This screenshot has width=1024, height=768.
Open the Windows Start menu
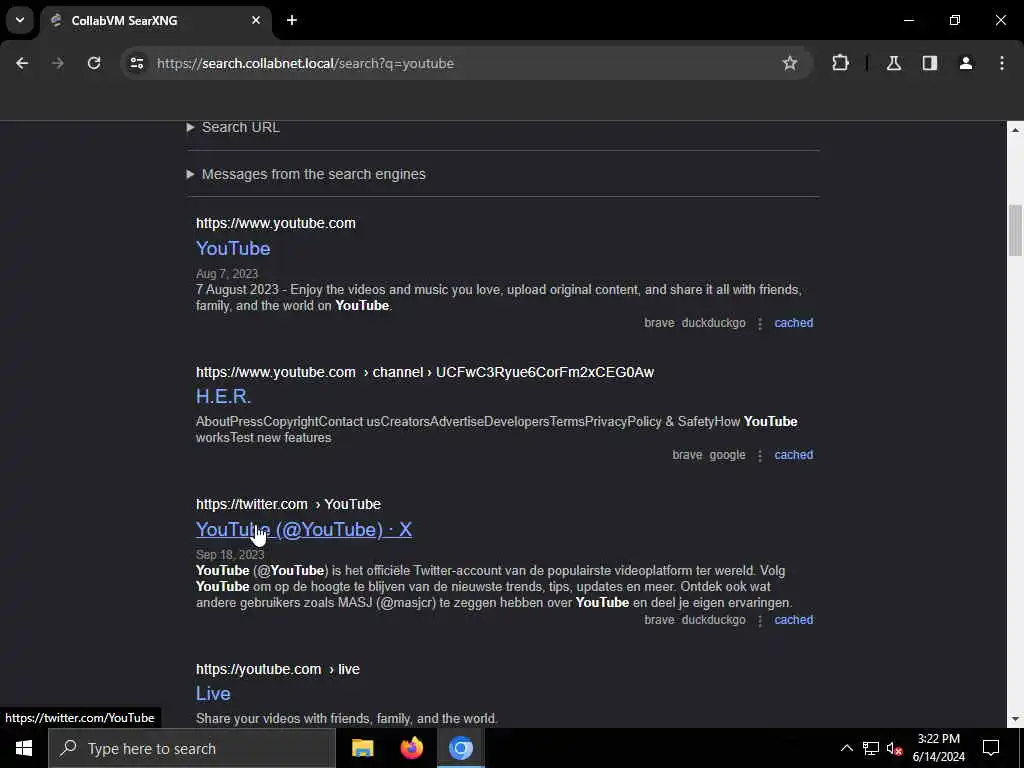point(24,748)
